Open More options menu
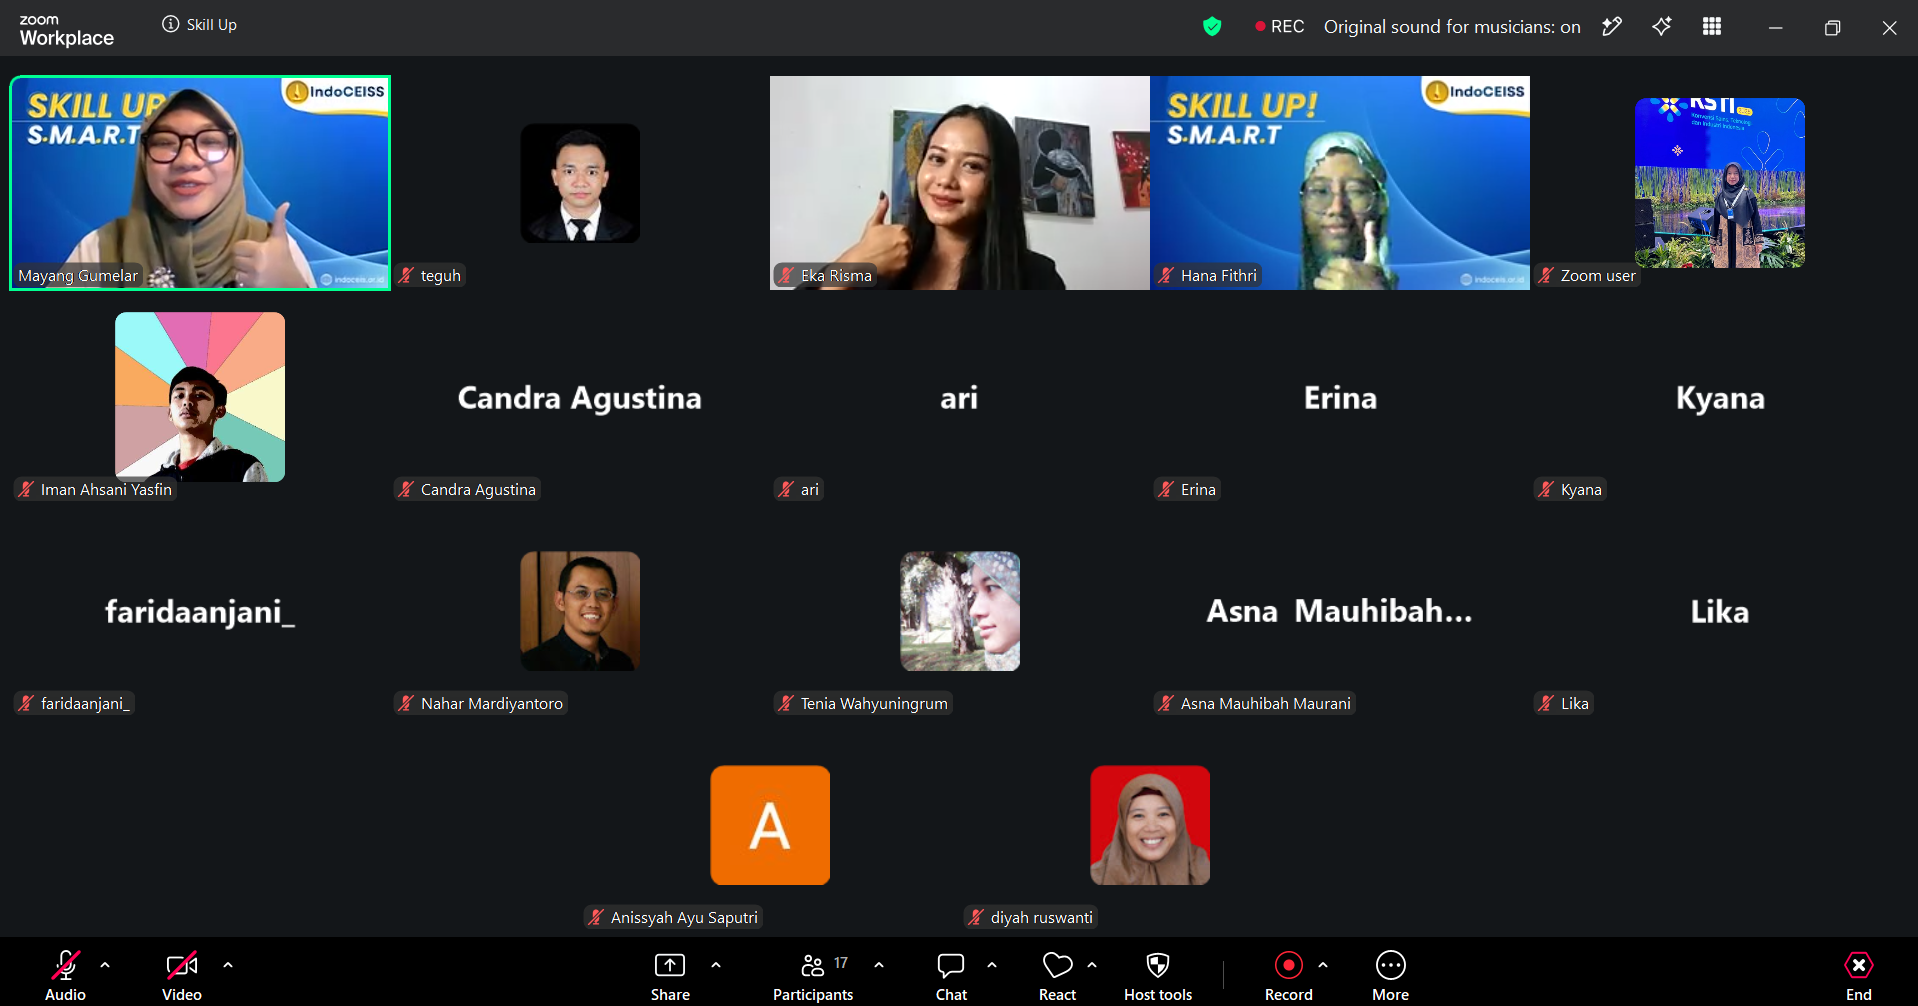 (1391, 975)
